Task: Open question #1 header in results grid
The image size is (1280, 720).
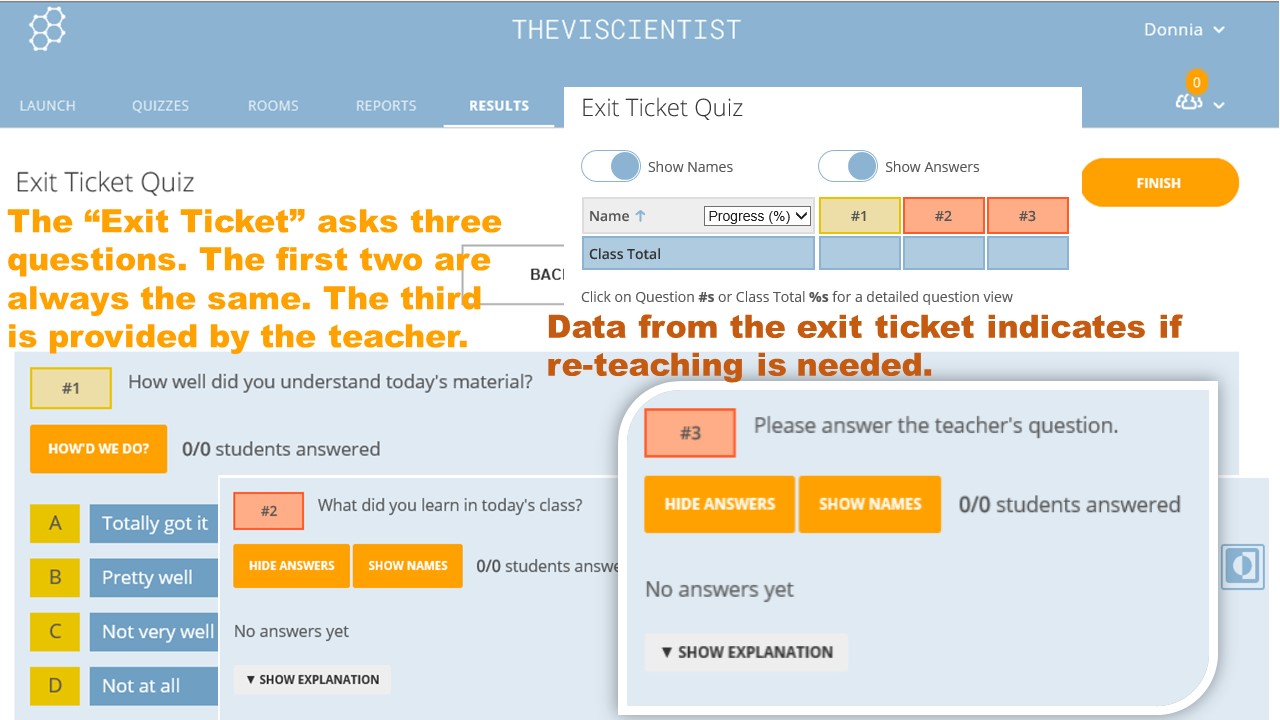Action: coord(859,215)
